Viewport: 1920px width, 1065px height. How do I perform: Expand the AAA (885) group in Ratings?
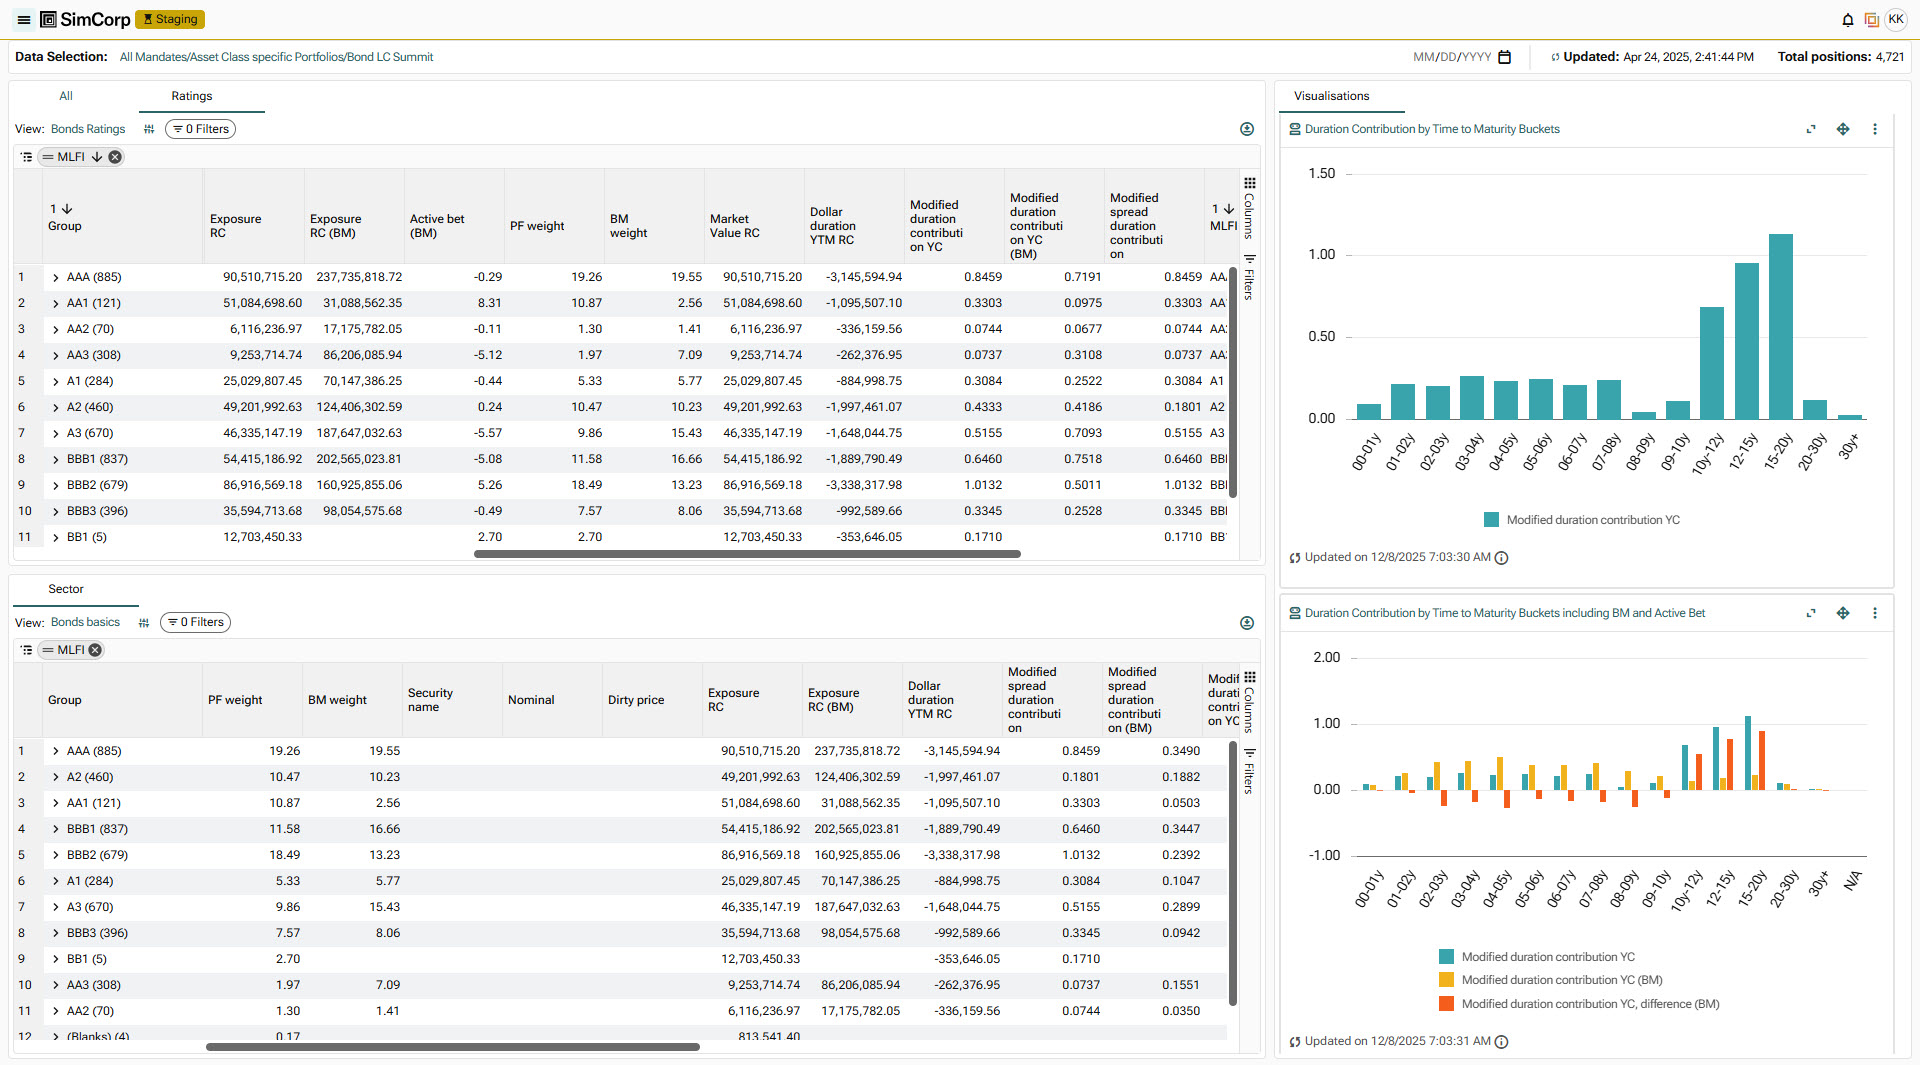[56, 277]
